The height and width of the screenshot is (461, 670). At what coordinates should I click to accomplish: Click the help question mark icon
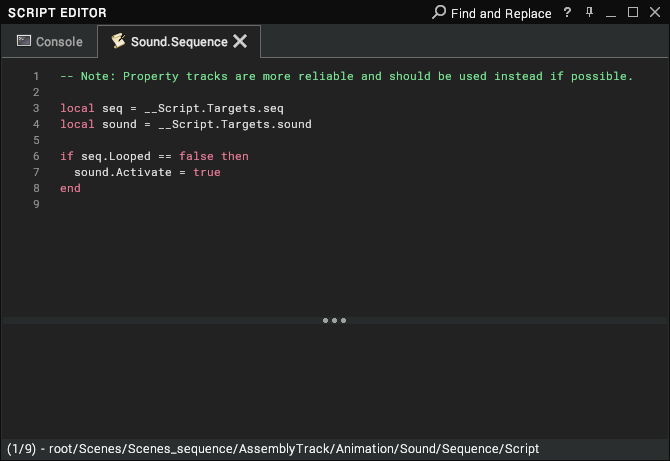tap(567, 12)
